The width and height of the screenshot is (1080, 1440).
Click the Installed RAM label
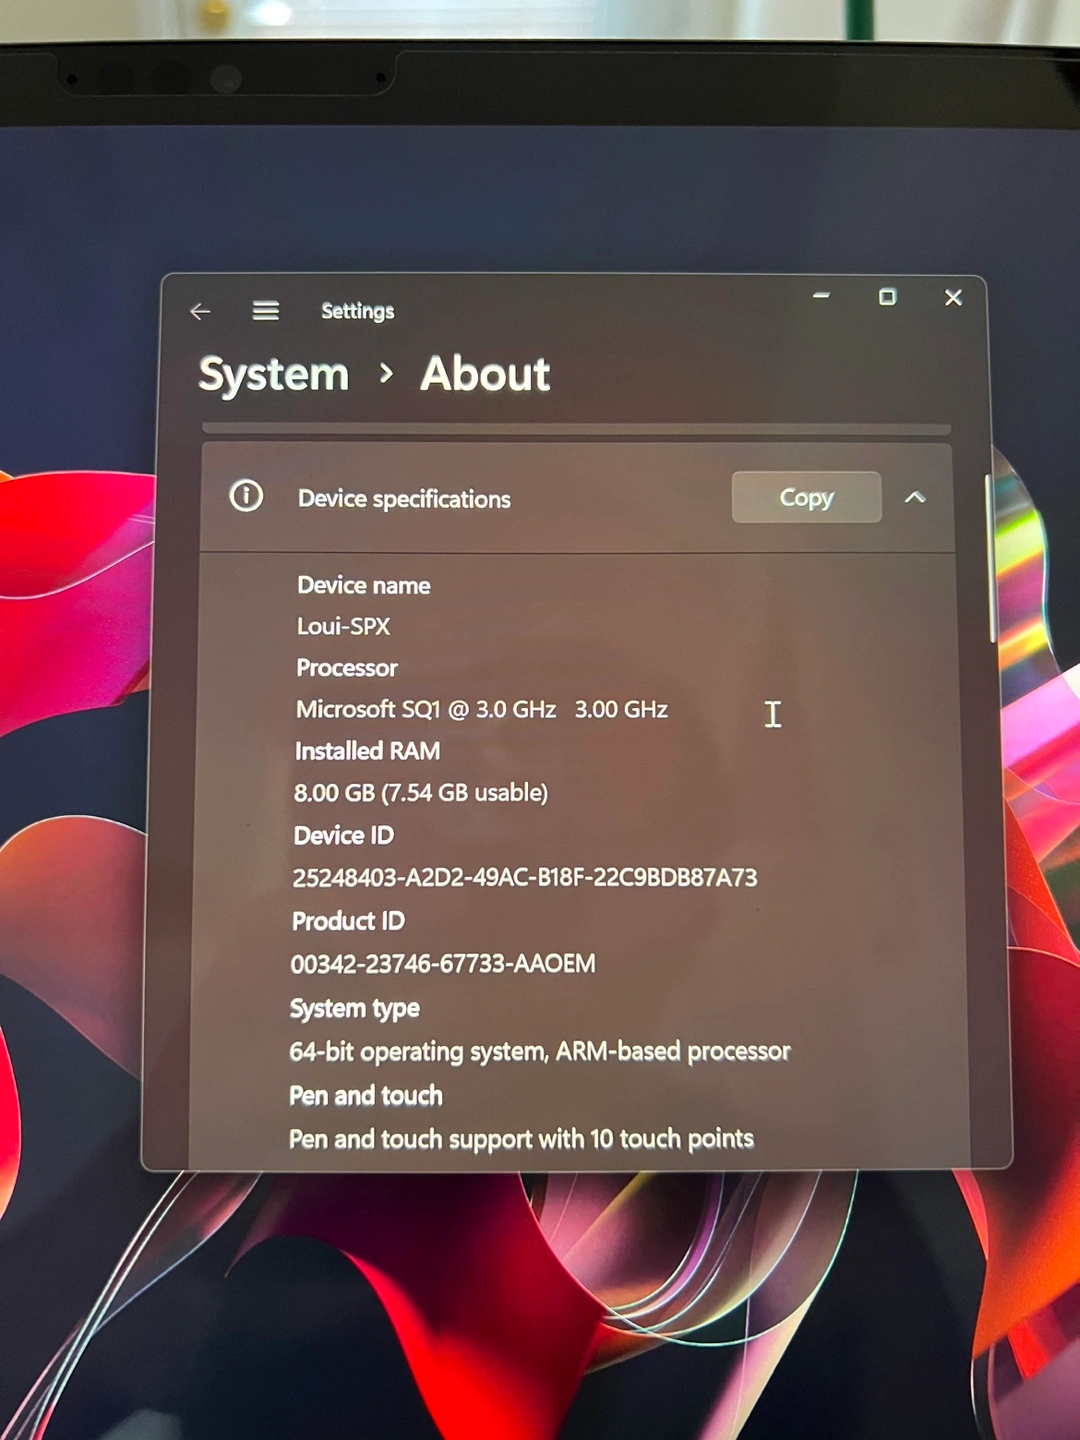click(x=367, y=751)
